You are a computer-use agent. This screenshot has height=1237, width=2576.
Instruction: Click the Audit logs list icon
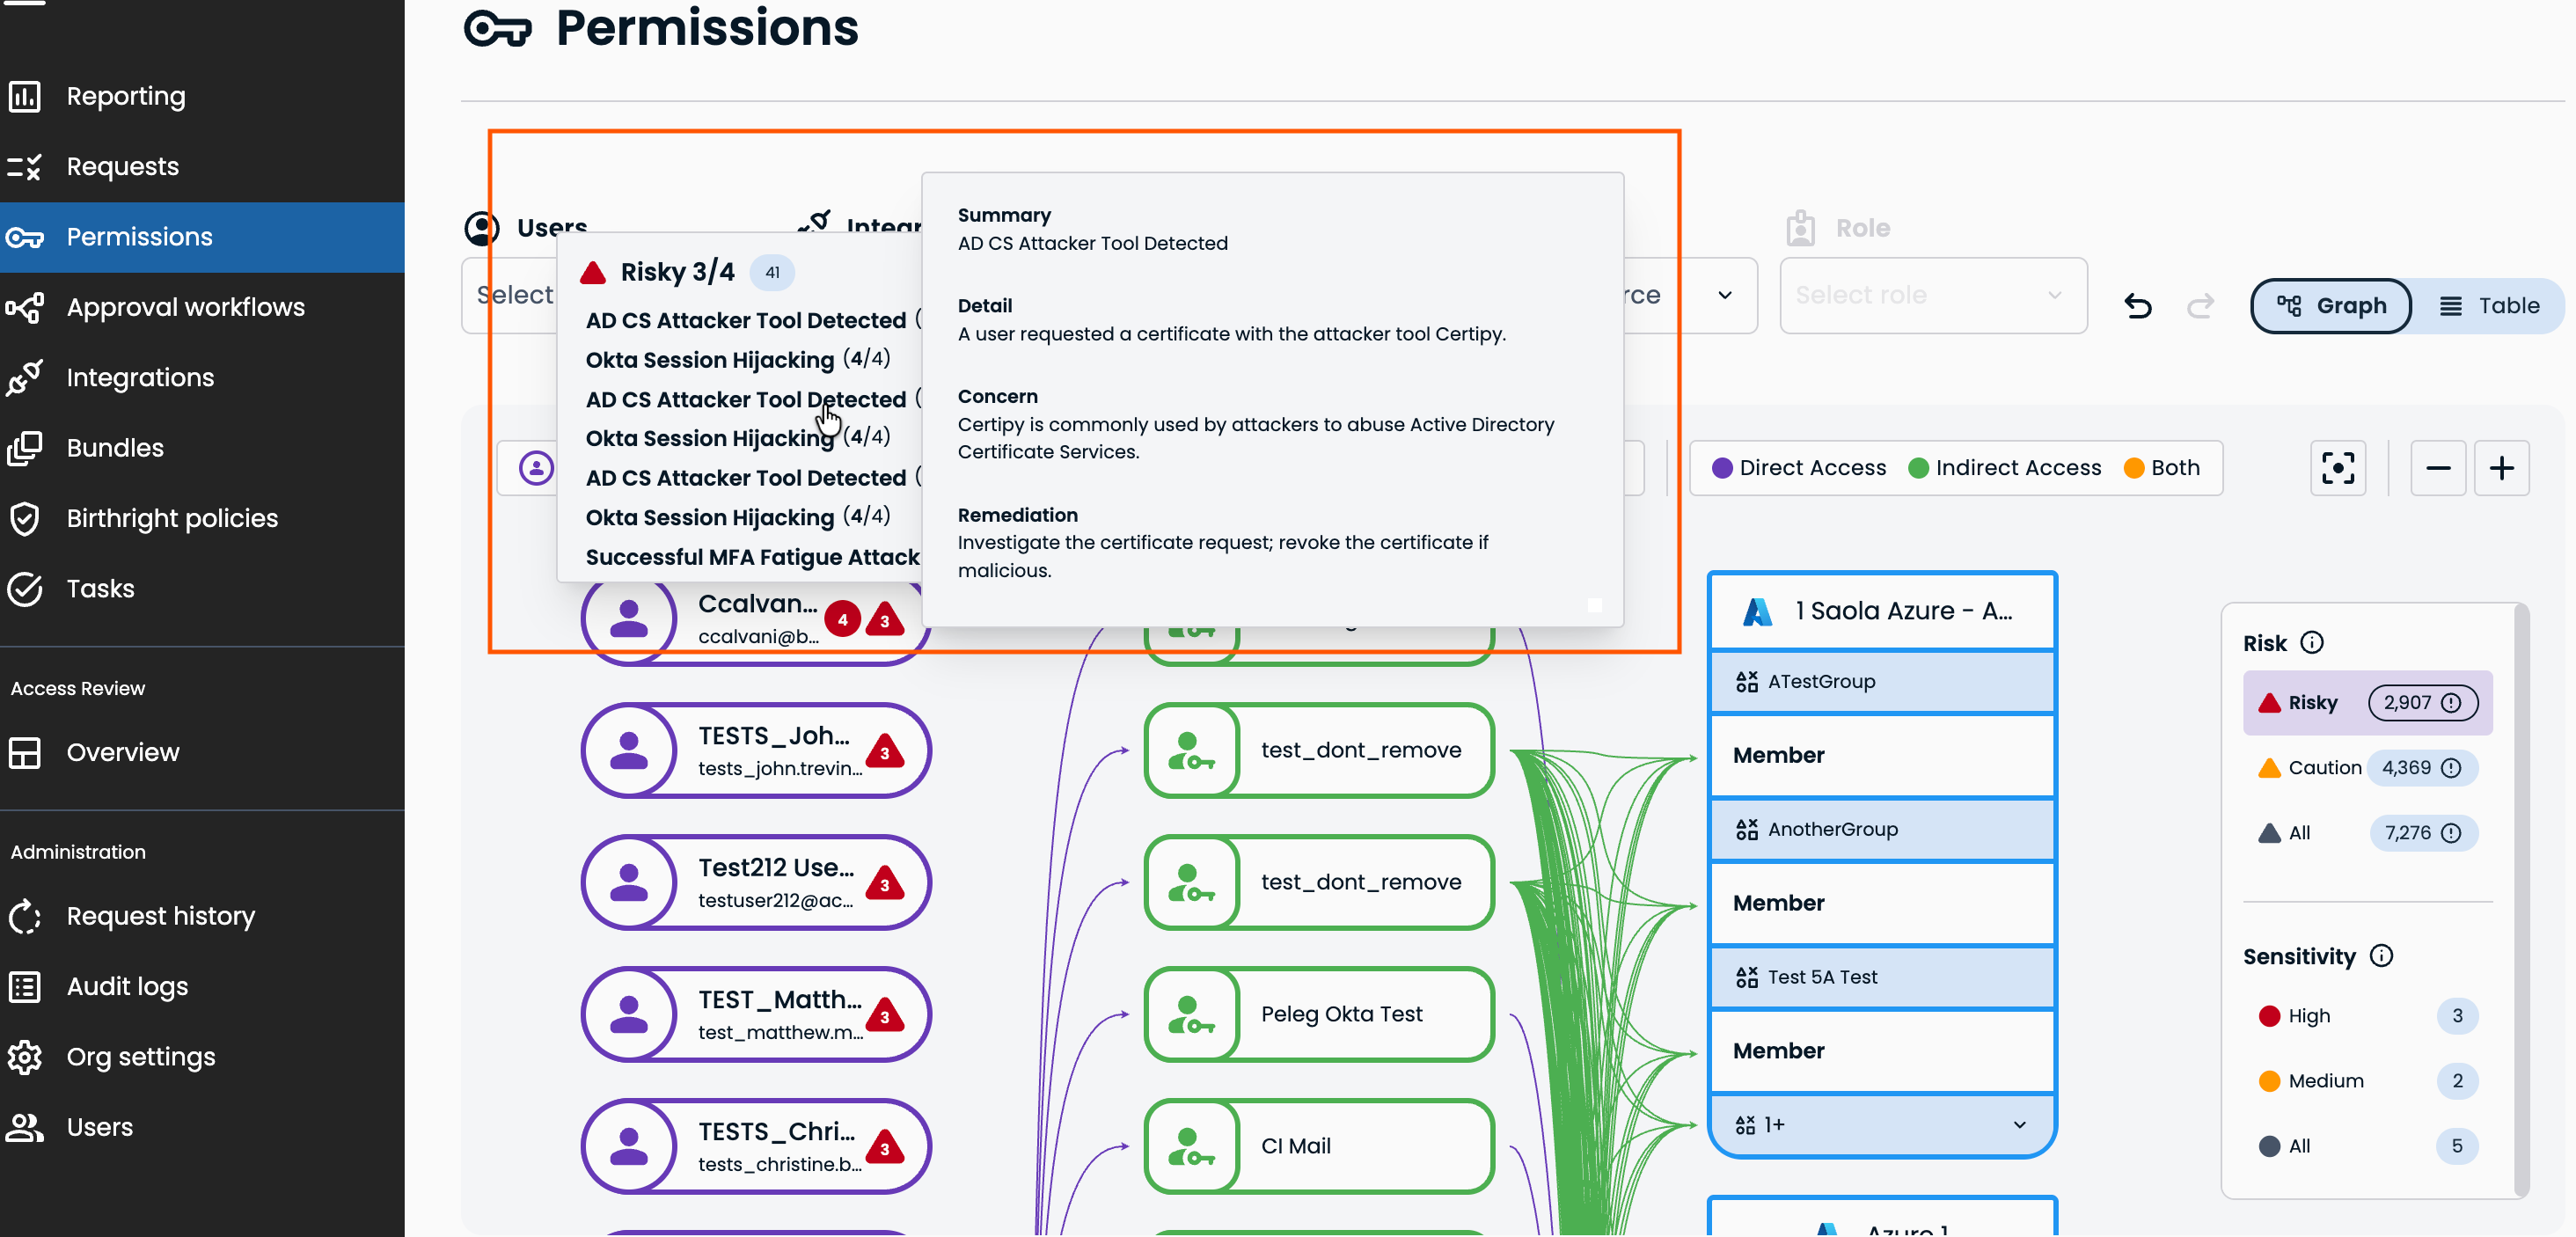(x=25, y=987)
